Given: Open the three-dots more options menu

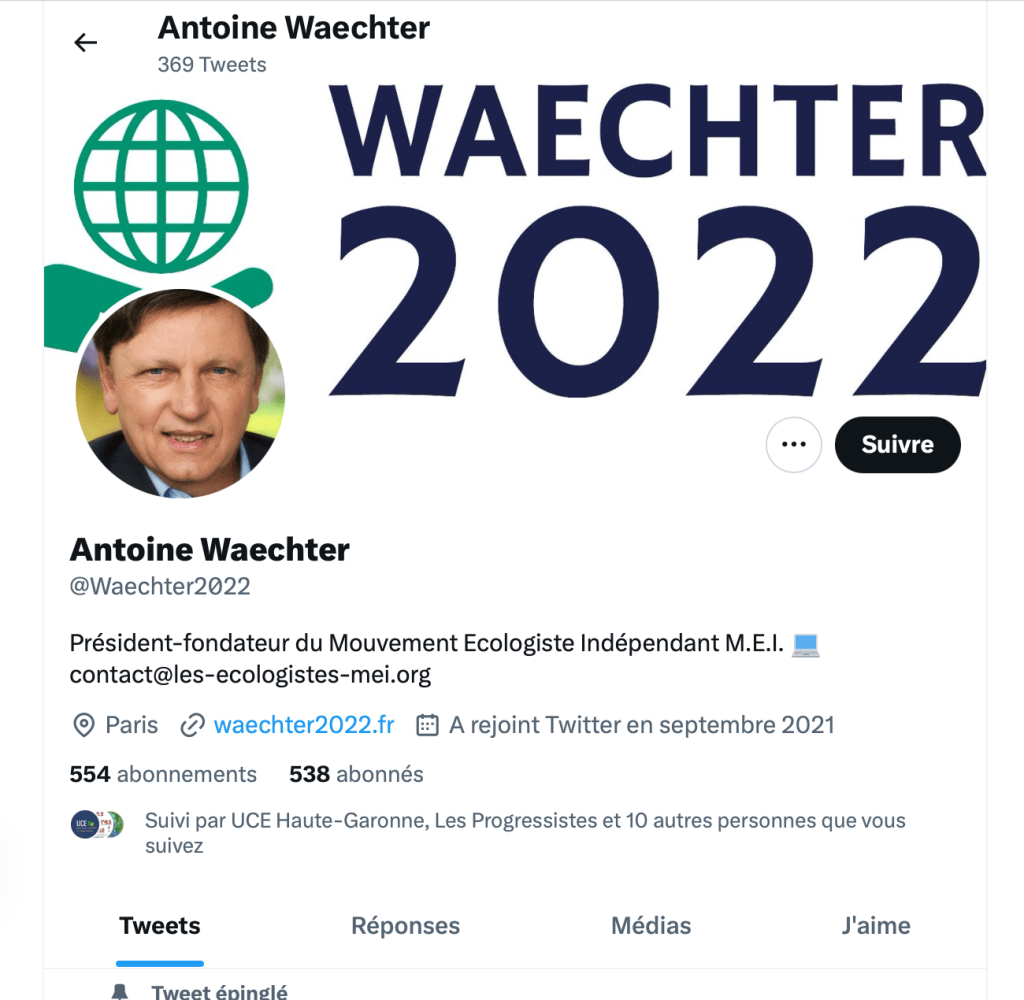Looking at the screenshot, I should 793,445.
